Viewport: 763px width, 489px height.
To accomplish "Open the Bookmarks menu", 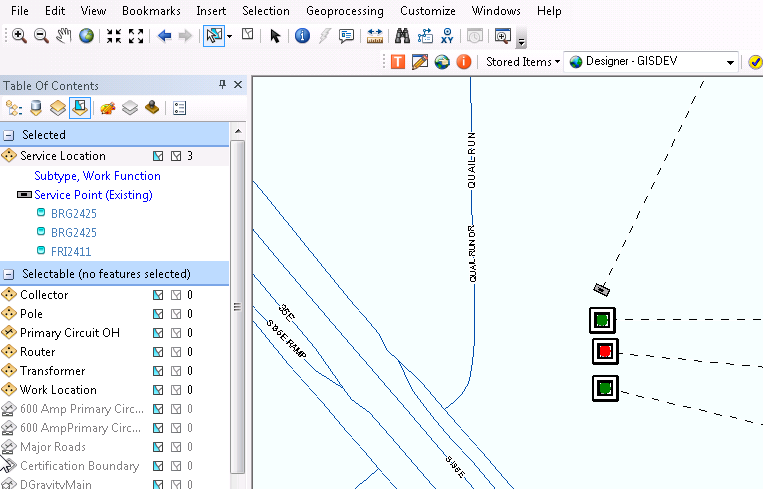I will coord(151,11).
